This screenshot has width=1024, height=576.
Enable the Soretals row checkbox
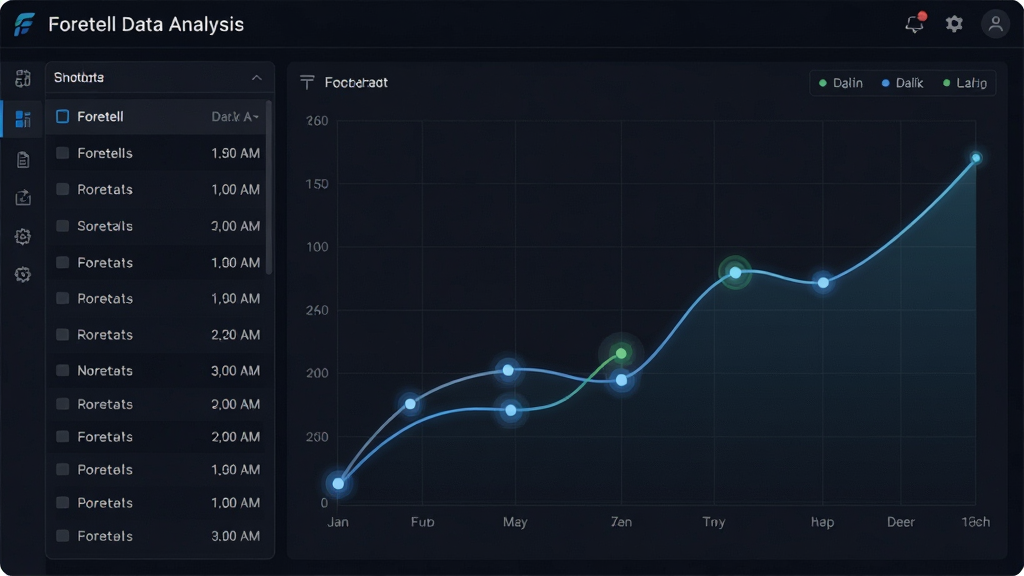[x=63, y=226]
